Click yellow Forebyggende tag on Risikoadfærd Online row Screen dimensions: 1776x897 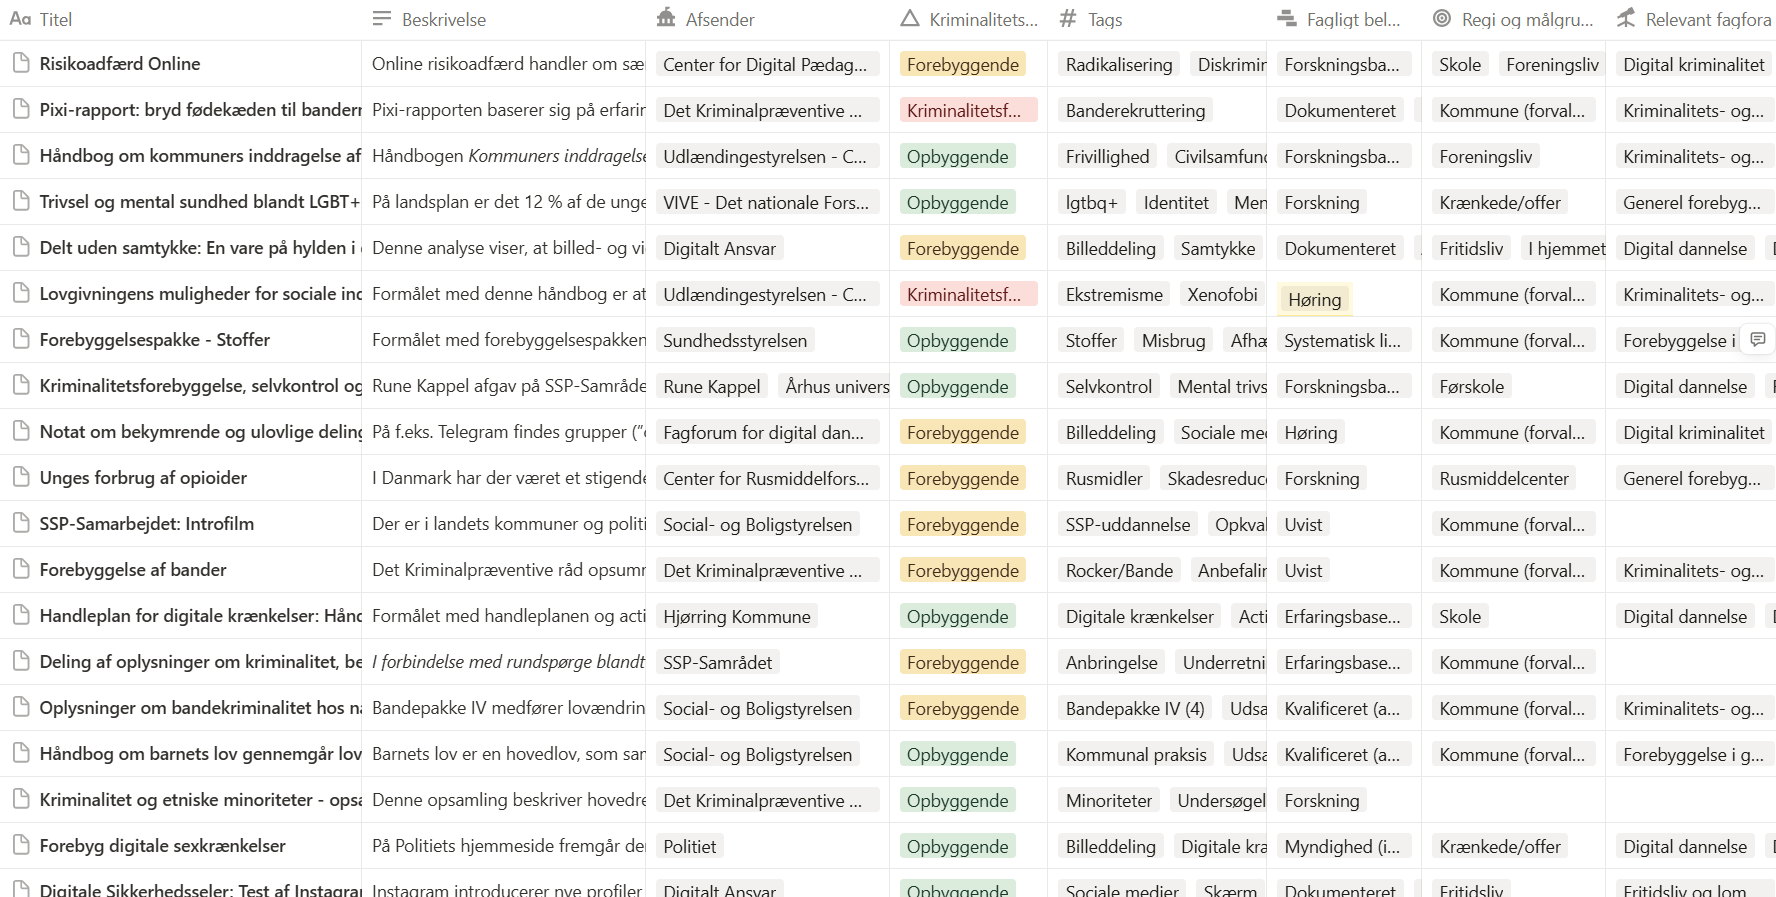[x=962, y=65]
